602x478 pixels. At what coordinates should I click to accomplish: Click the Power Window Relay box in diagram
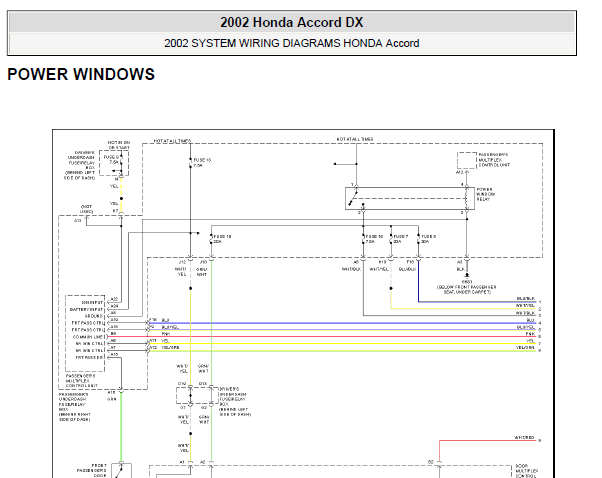(x=410, y=198)
